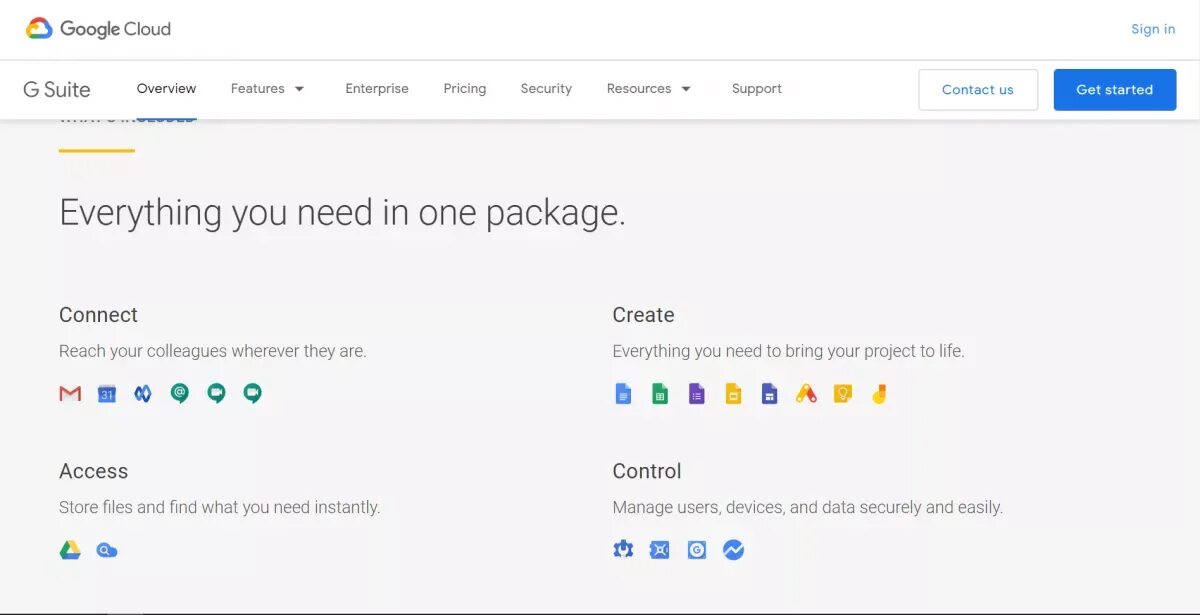Click the Google Forms icon
The width and height of the screenshot is (1200, 615).
coord(696,393)
